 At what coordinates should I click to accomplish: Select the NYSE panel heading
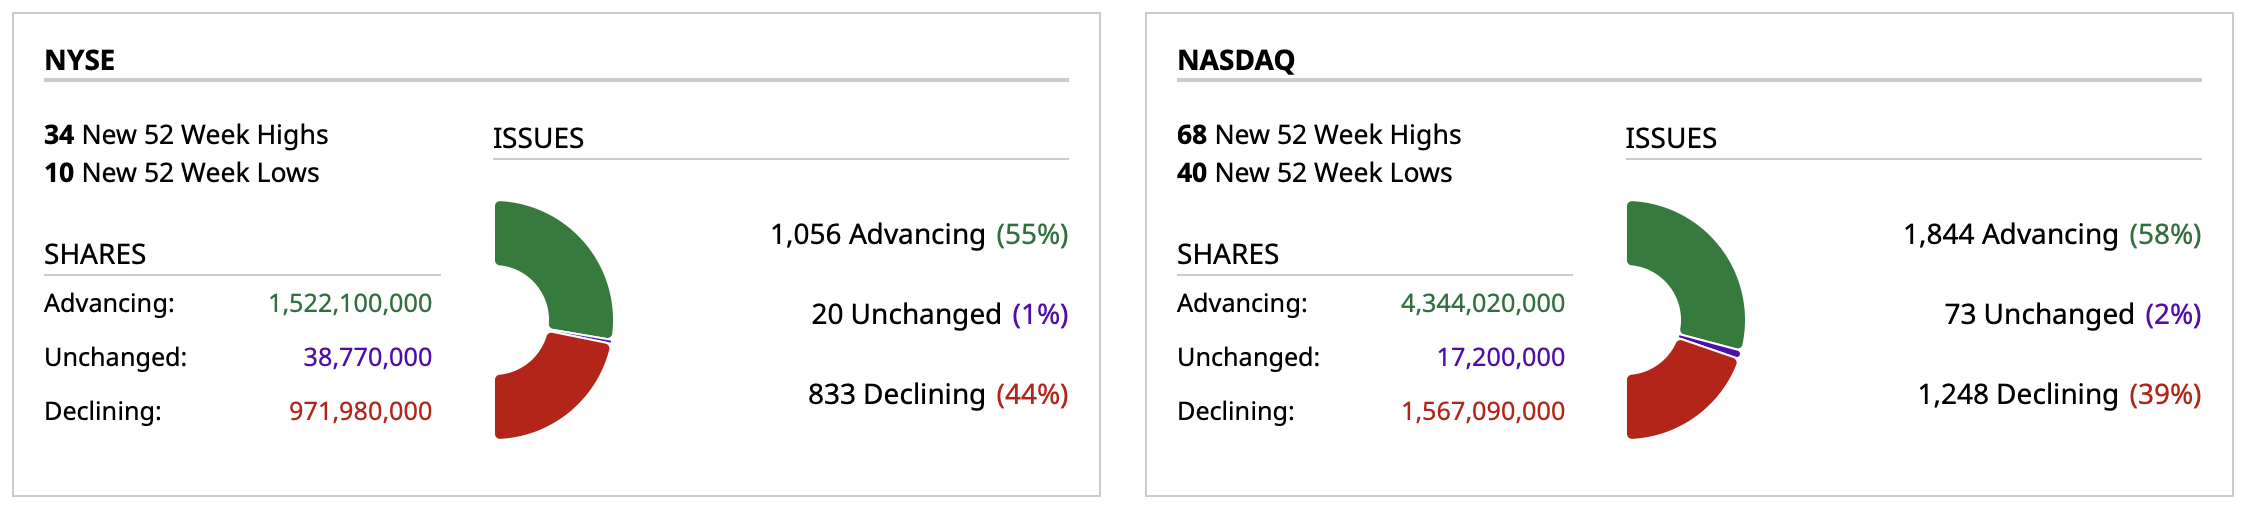pyautogui.click(x=80, y=60)
